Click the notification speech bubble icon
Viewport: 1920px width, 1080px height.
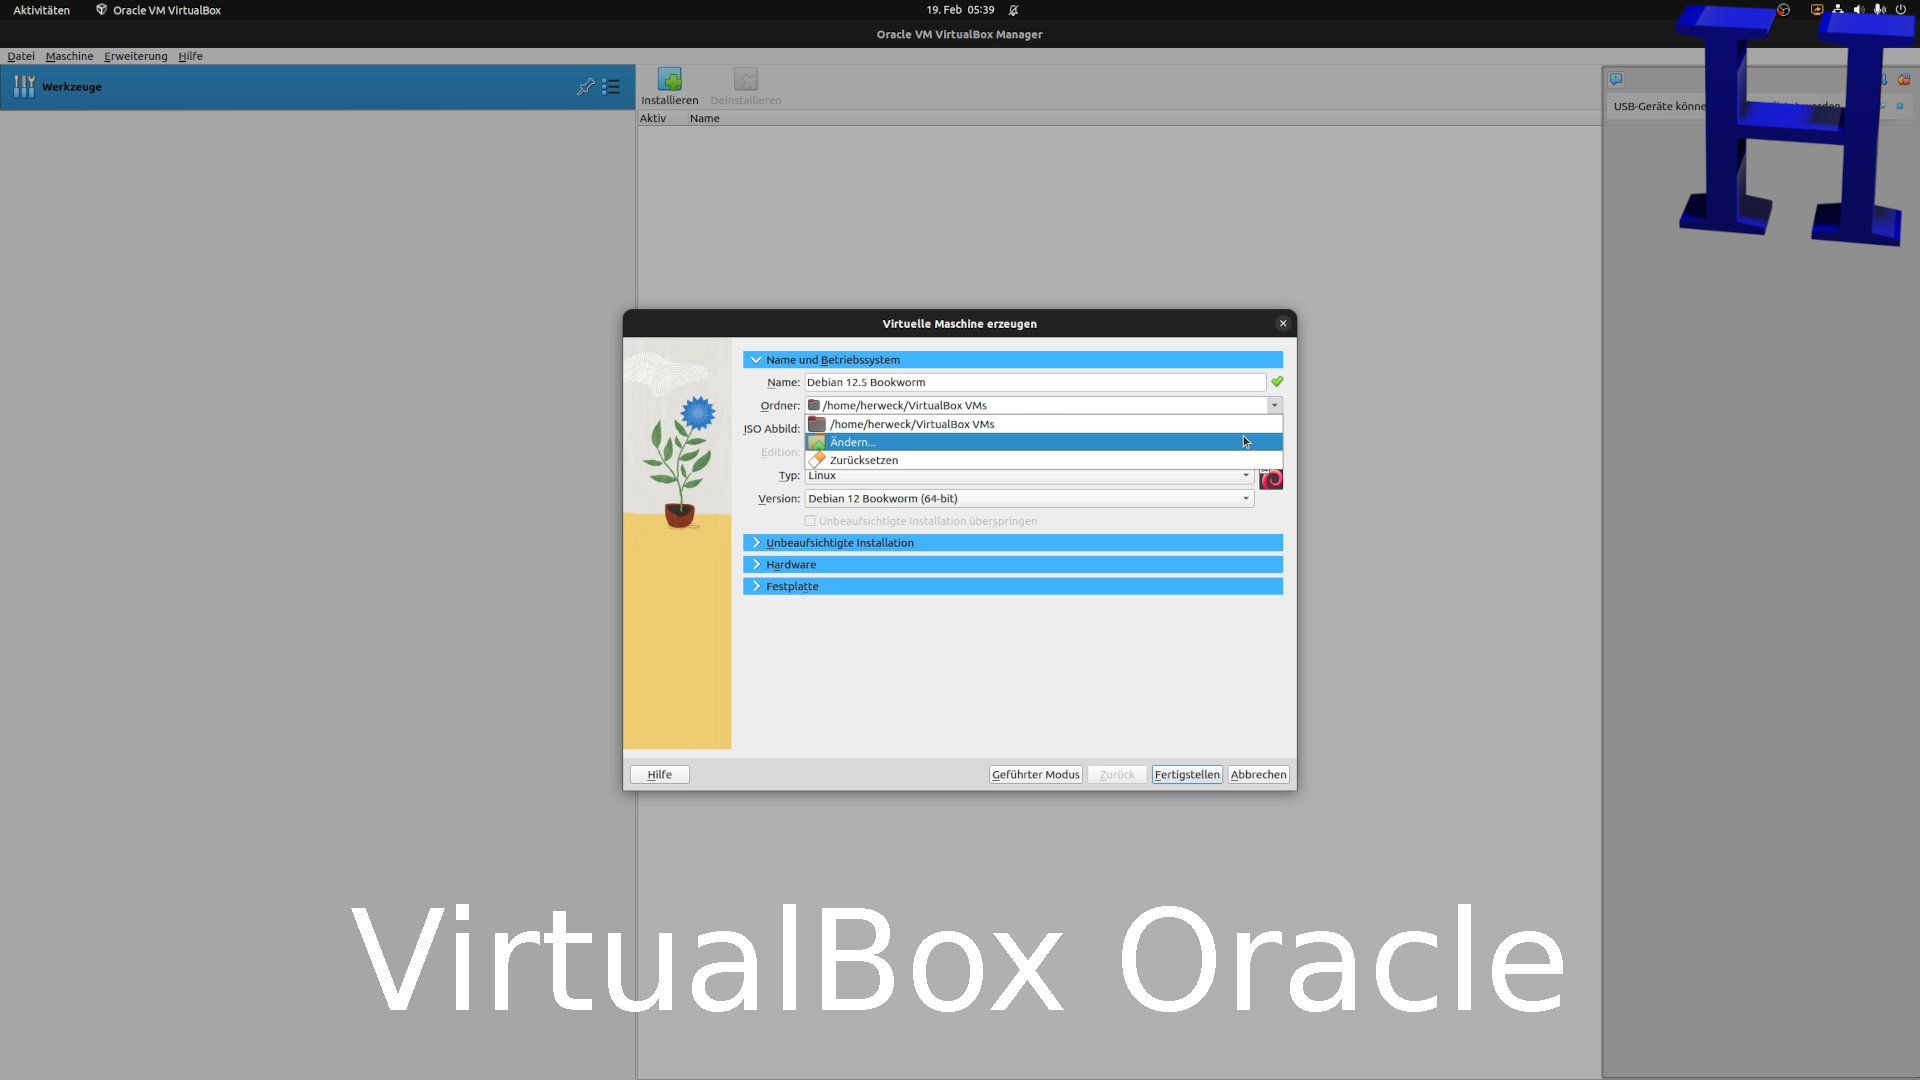tap(1616, 79)
